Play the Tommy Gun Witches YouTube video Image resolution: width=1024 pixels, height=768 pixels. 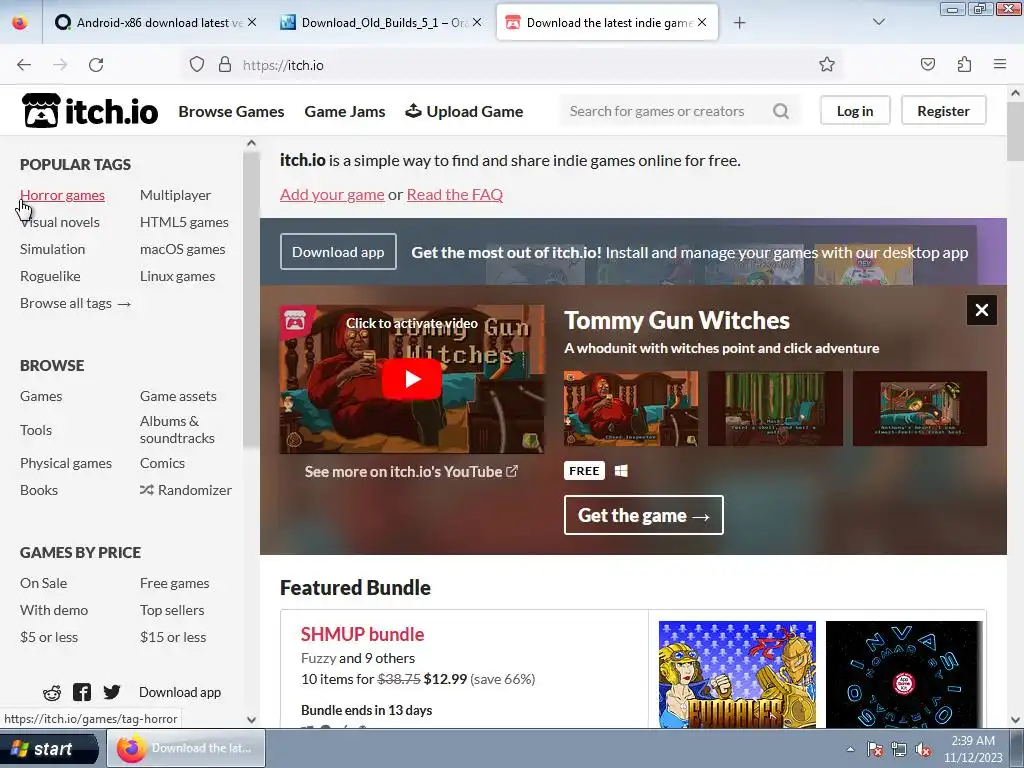411,379
